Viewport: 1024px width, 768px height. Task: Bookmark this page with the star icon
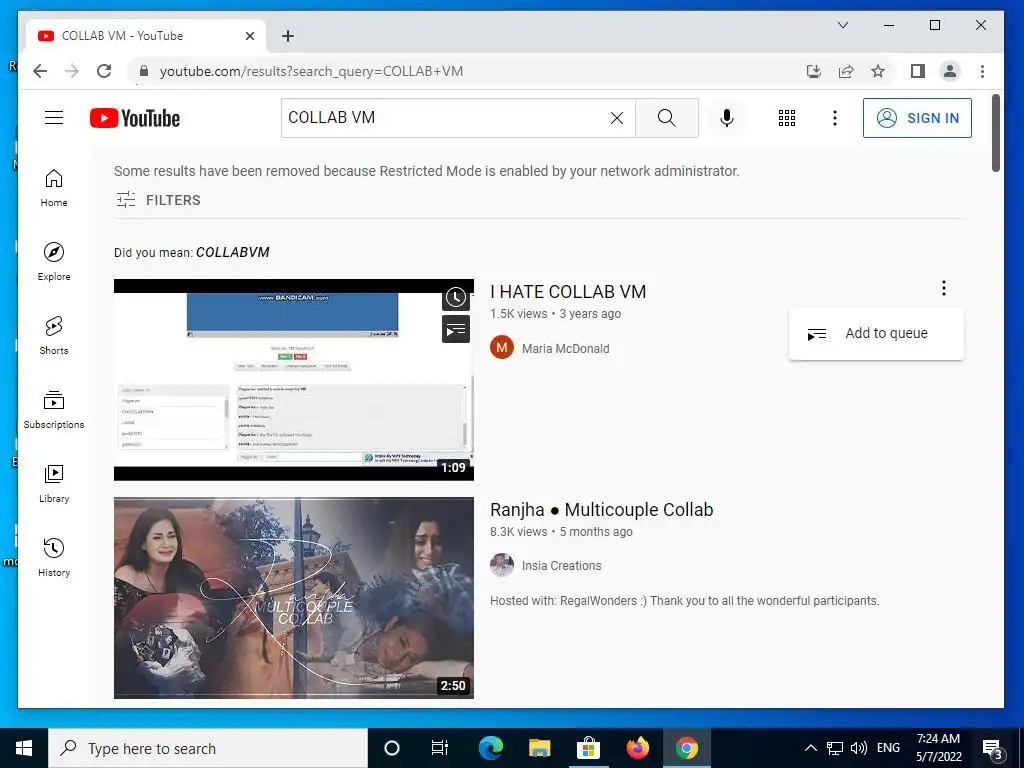(878, 71)
